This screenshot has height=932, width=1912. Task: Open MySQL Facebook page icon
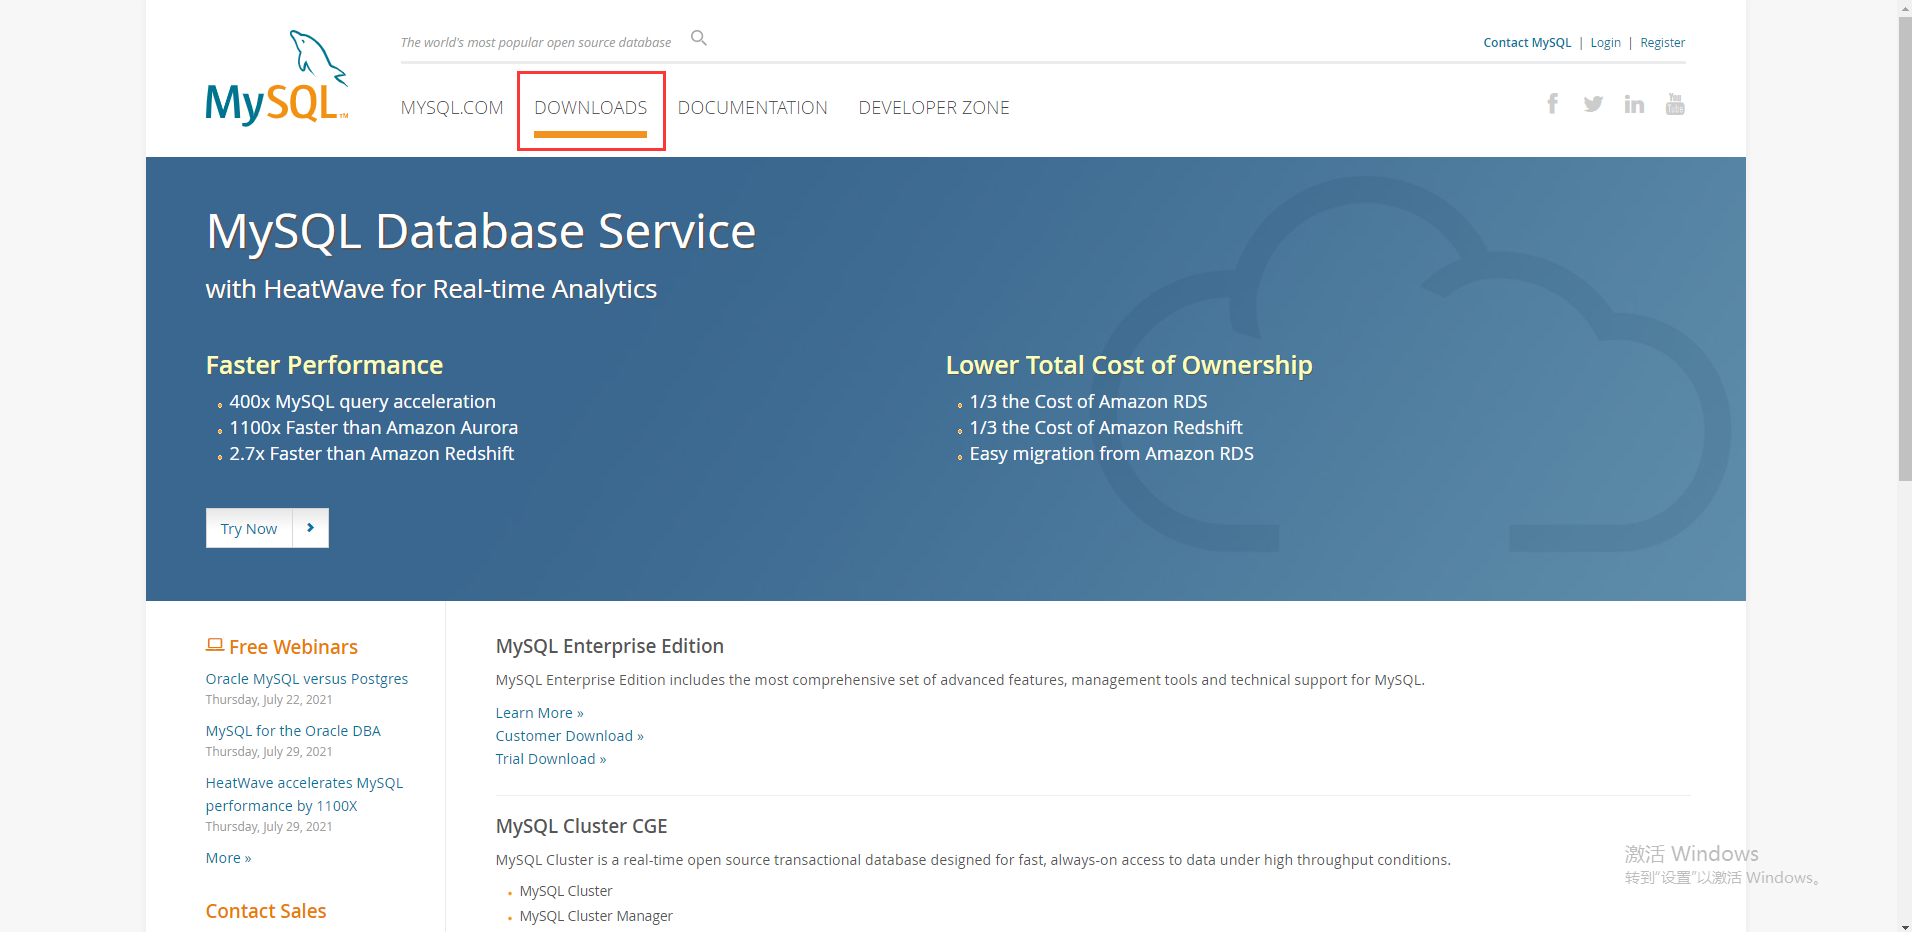[x=1553, y=104]
